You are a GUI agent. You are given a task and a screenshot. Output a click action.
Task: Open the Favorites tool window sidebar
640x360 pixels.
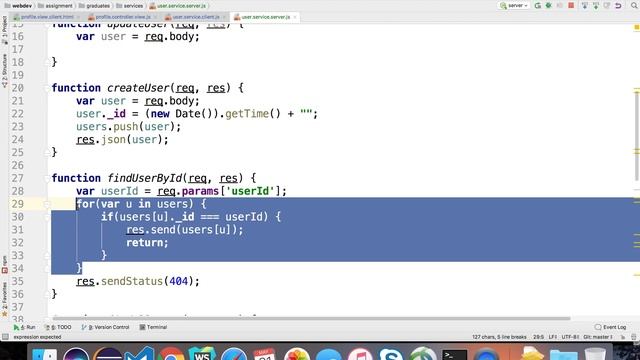pyautogui.click(x=4, y=299)
